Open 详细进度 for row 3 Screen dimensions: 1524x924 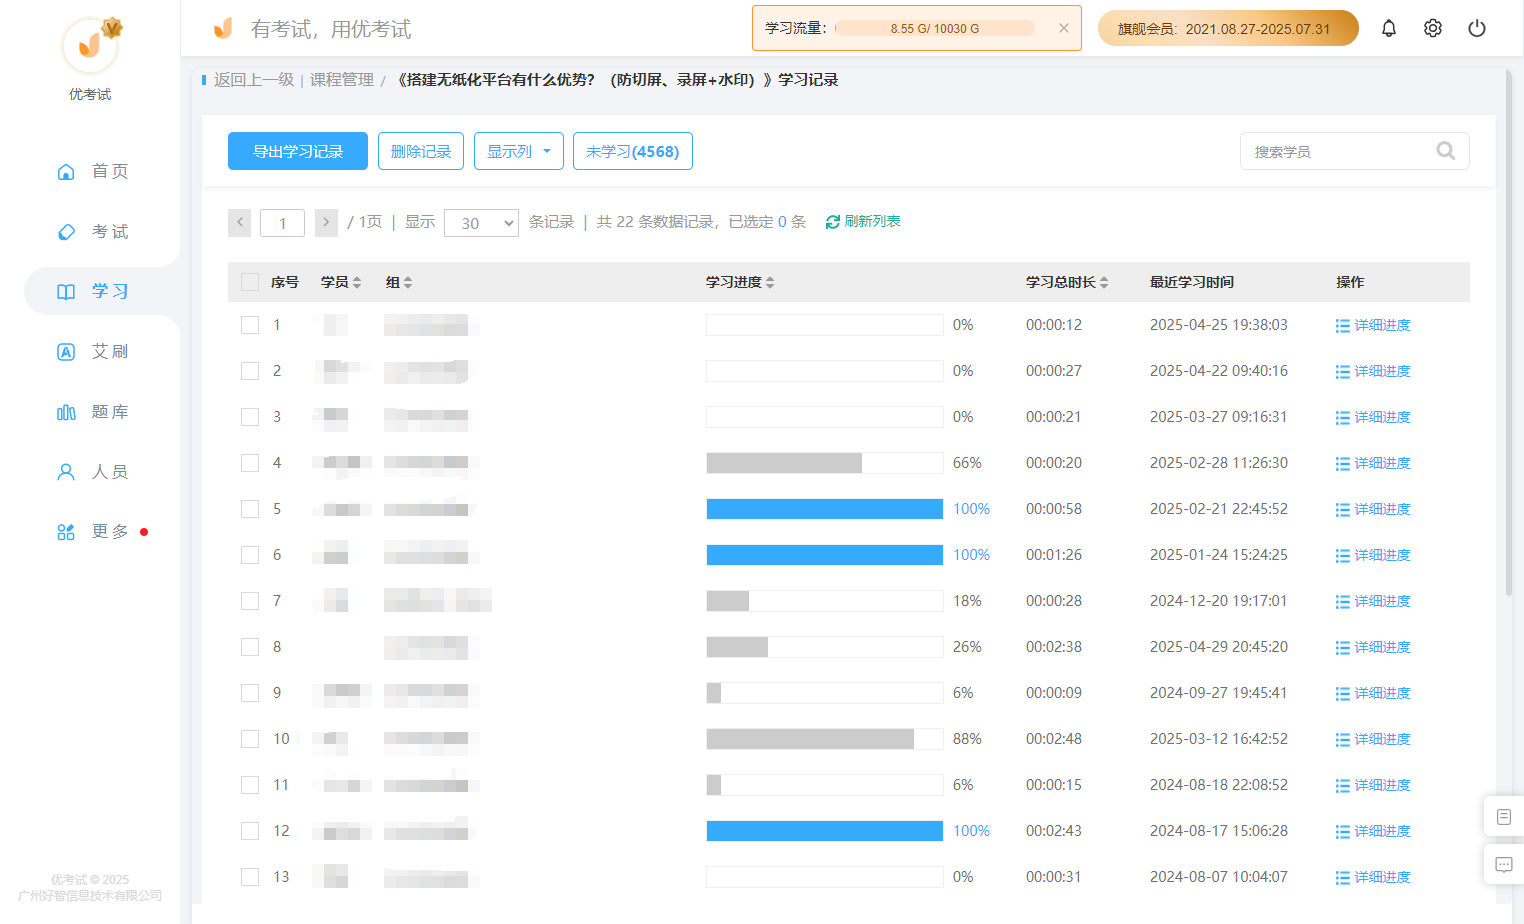(1373, 417)
